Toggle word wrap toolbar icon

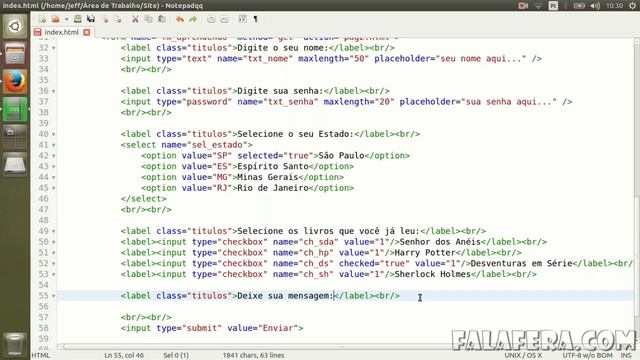pyautogui.click(x=242, y=19)
